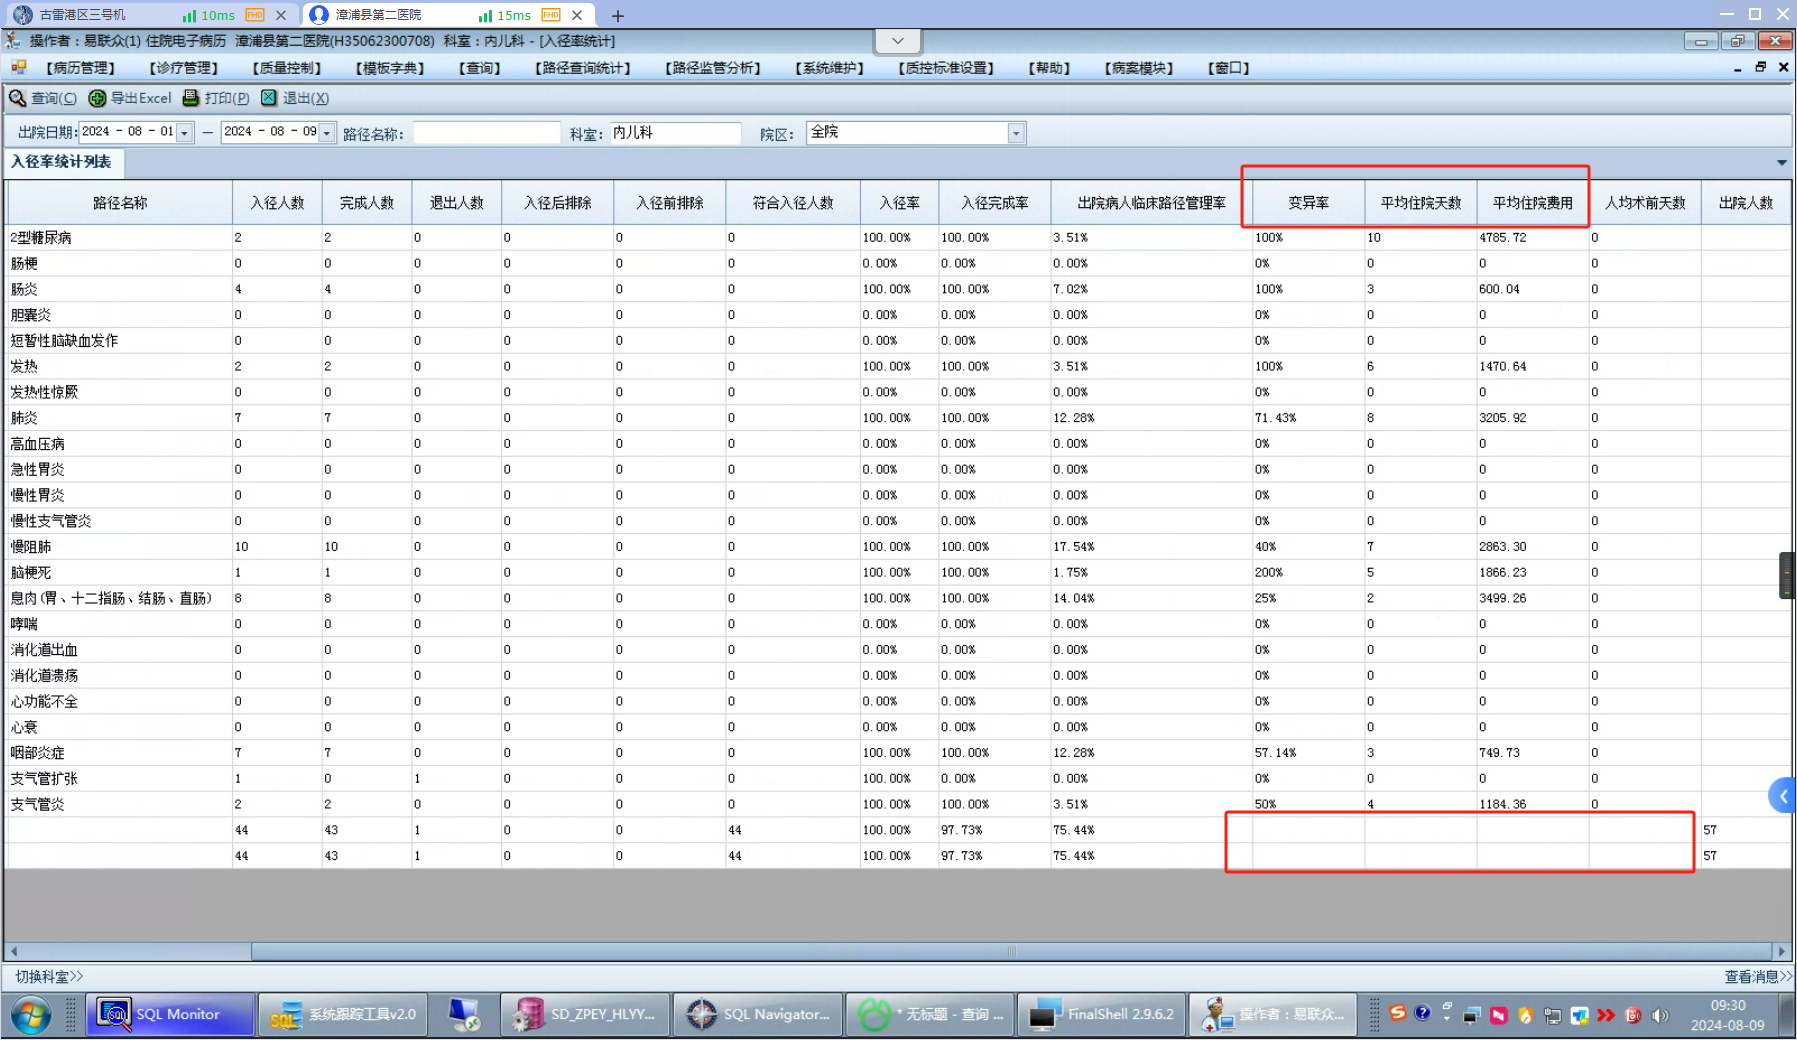Open the orange shield security tray icon
This screenshot has width=1797, height=1040.
point(1525,1016)
